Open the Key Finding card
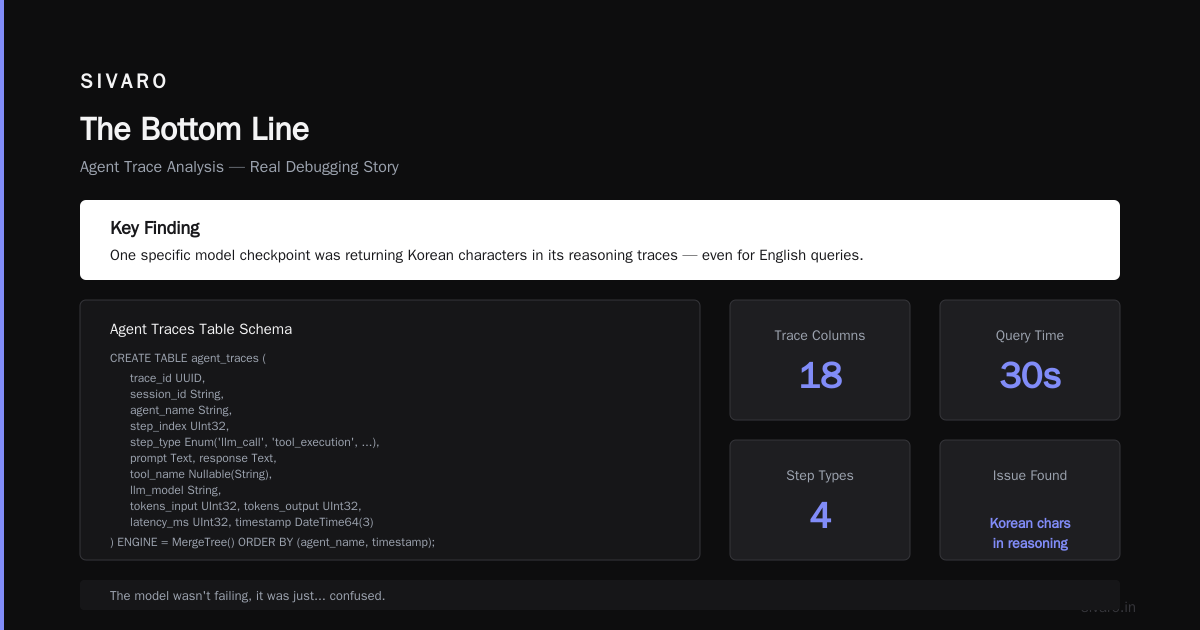Image resolution: width=1200 pixels, height=630 pixels. [600, 240]
